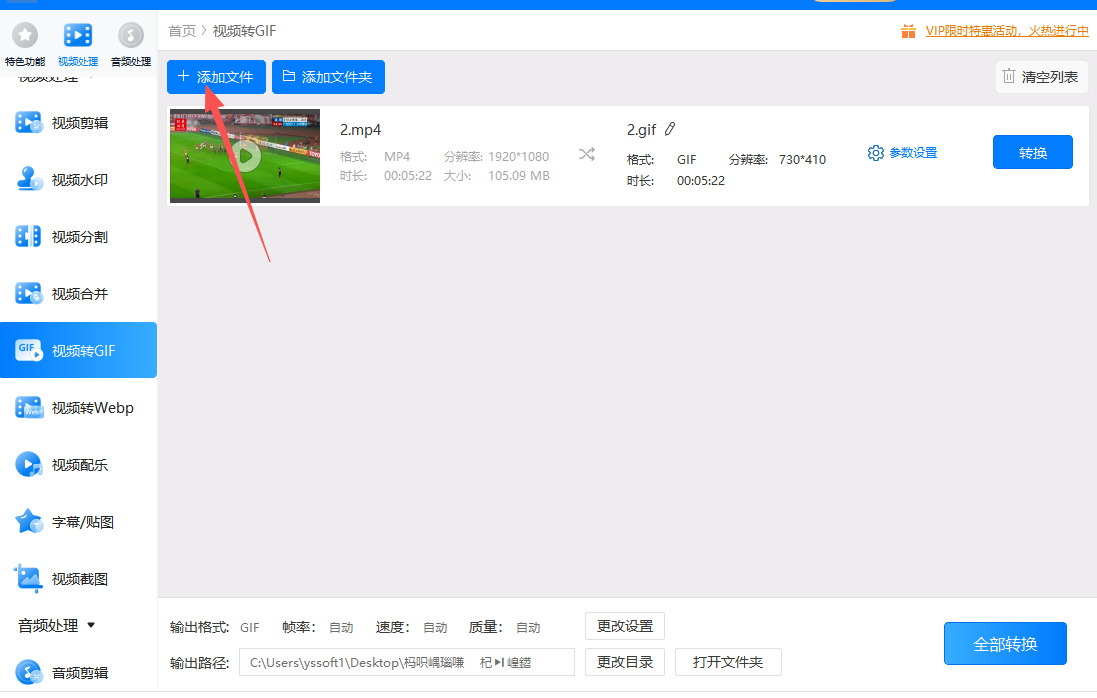Open the 视频水印 tool

point(78,180)
